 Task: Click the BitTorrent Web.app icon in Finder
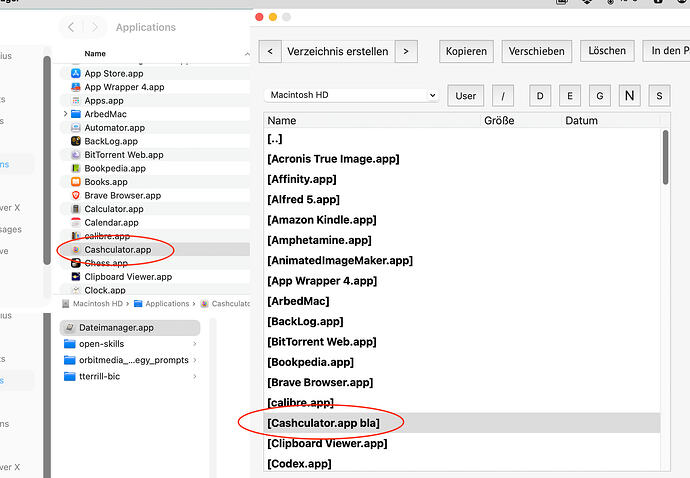pyautogui.click(x=76, y=155)
